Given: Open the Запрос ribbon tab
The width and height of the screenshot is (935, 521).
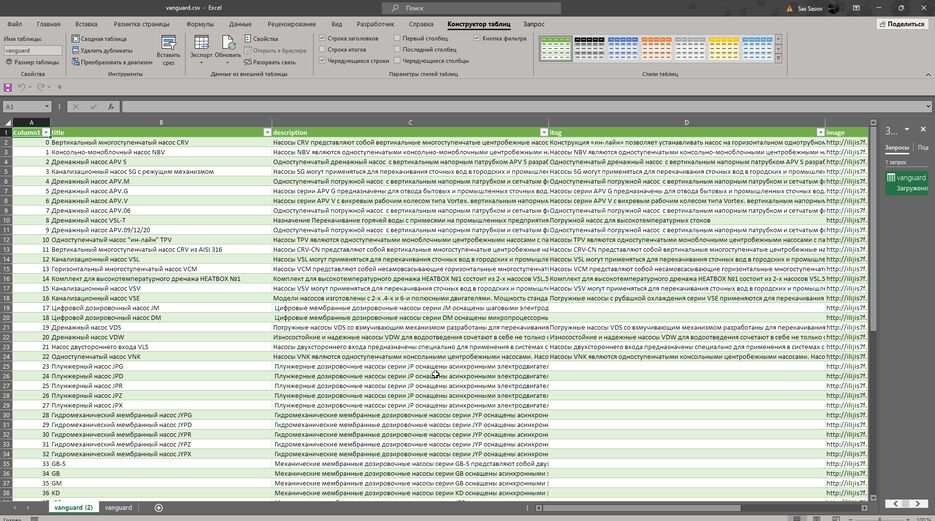Looking at the screenshot, I should (x=534, y=24).
